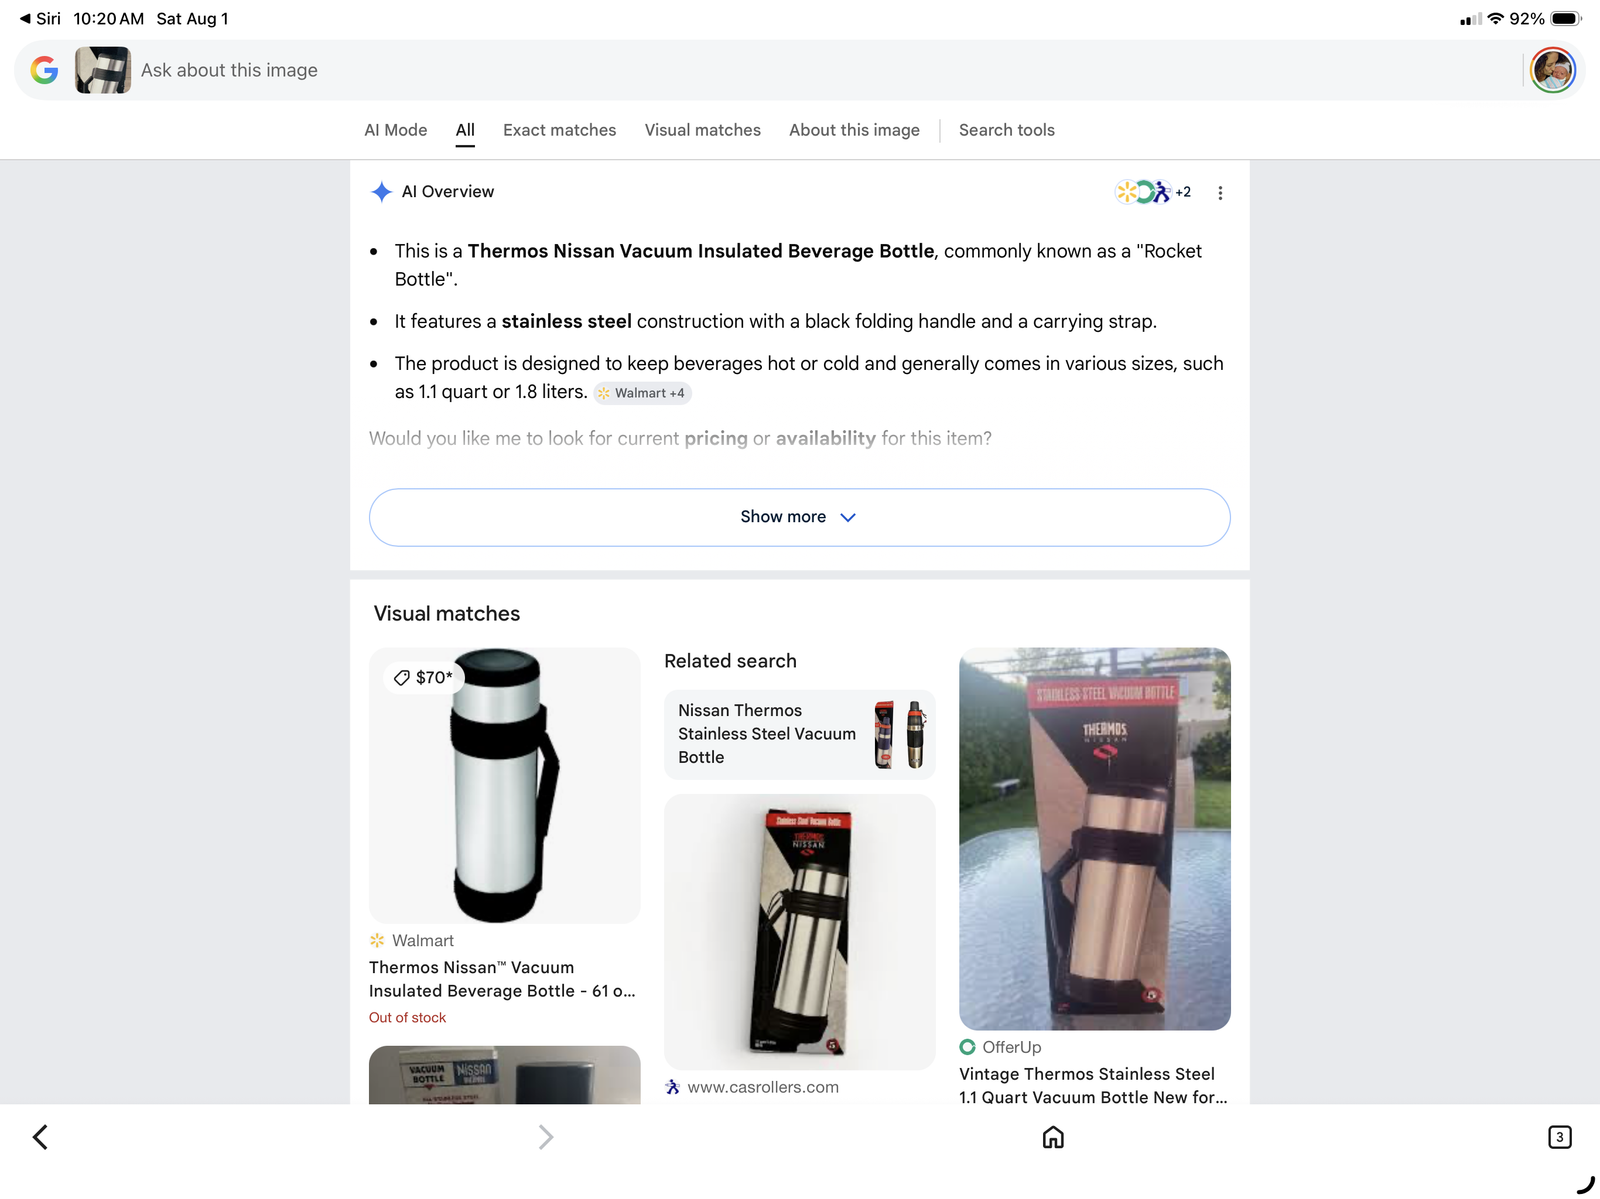Screen dimensions: 1600x1199
Task: Open the AI Mode tab
Action: coord(395,130)
